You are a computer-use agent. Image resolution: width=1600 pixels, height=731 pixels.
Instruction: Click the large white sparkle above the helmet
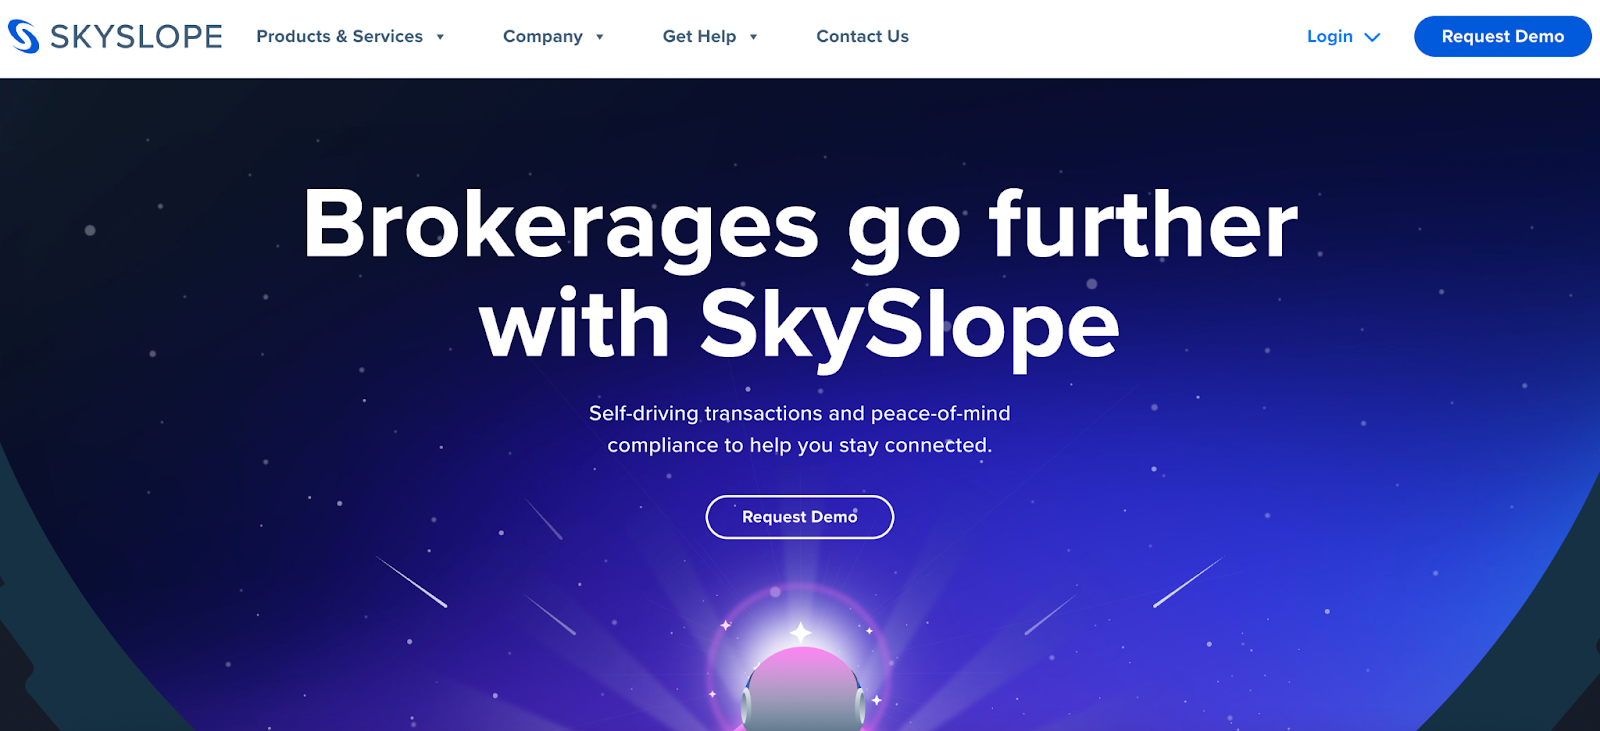click(801, 632)
